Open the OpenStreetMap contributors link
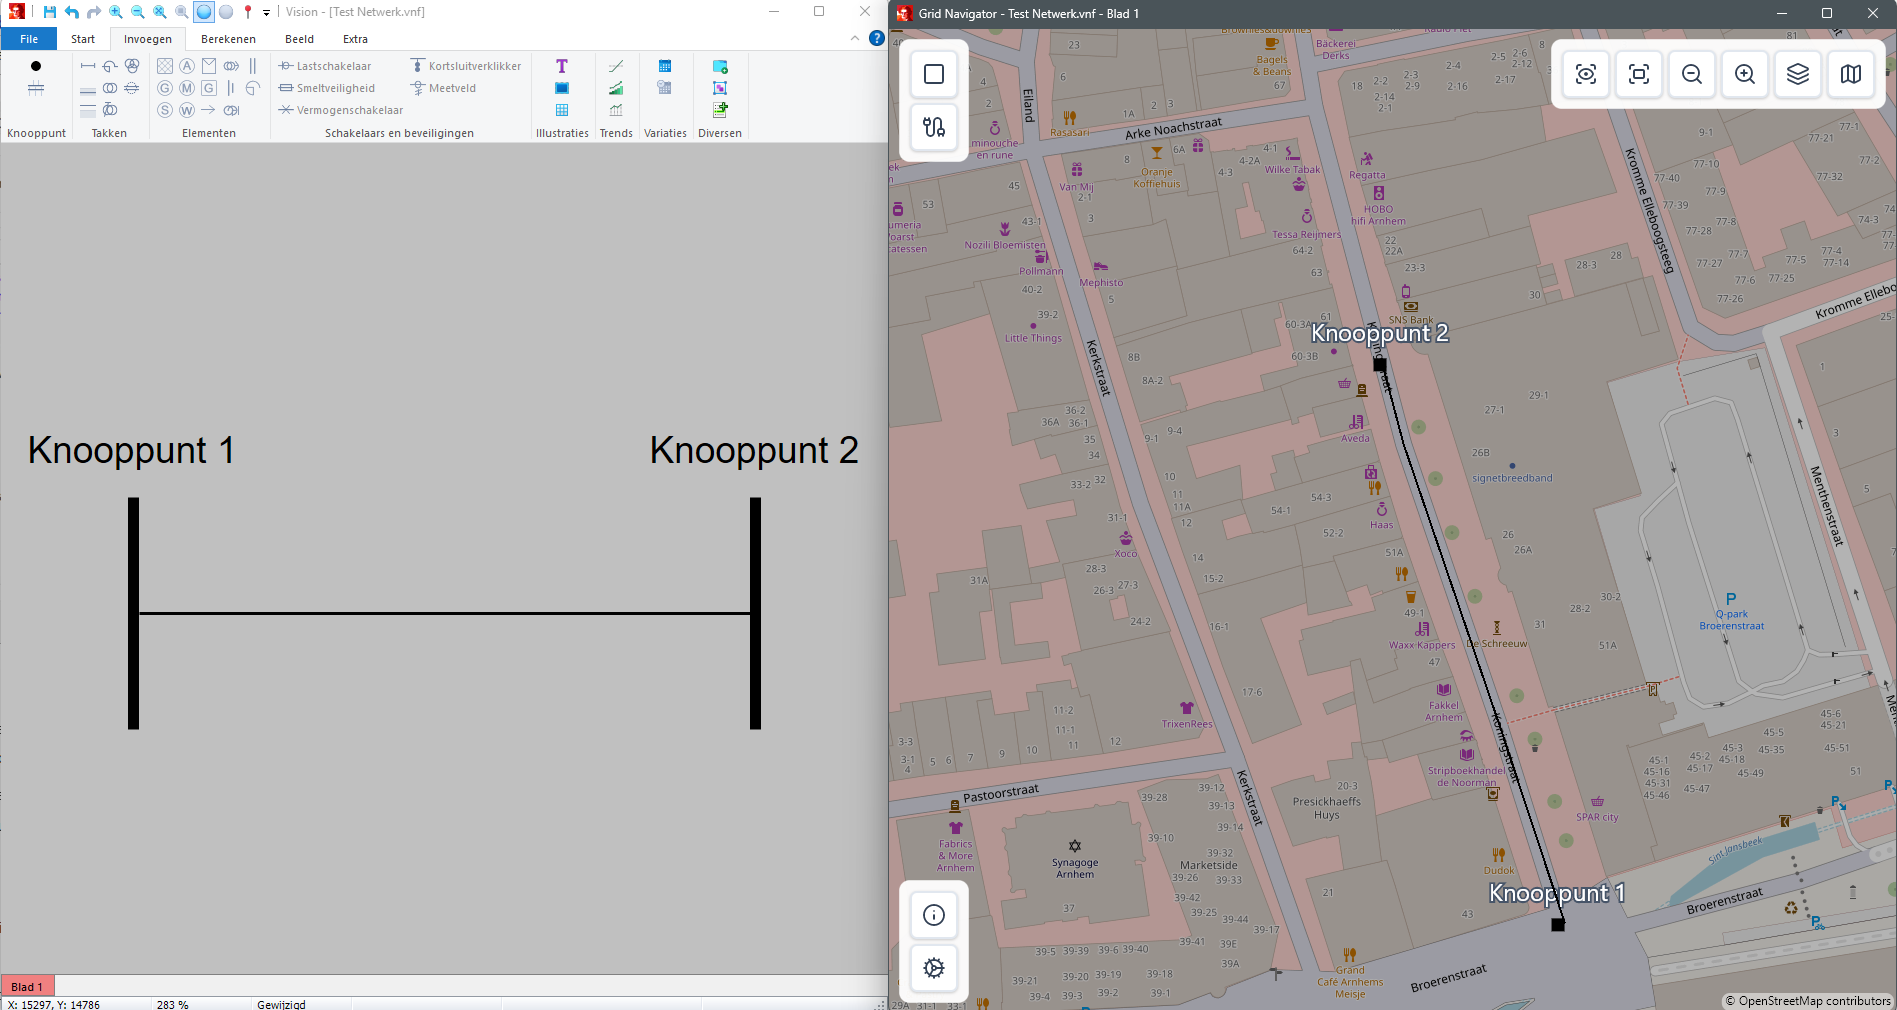The height and width of the screenshot is (1010, 1897). click(x=1808, y=1001)
